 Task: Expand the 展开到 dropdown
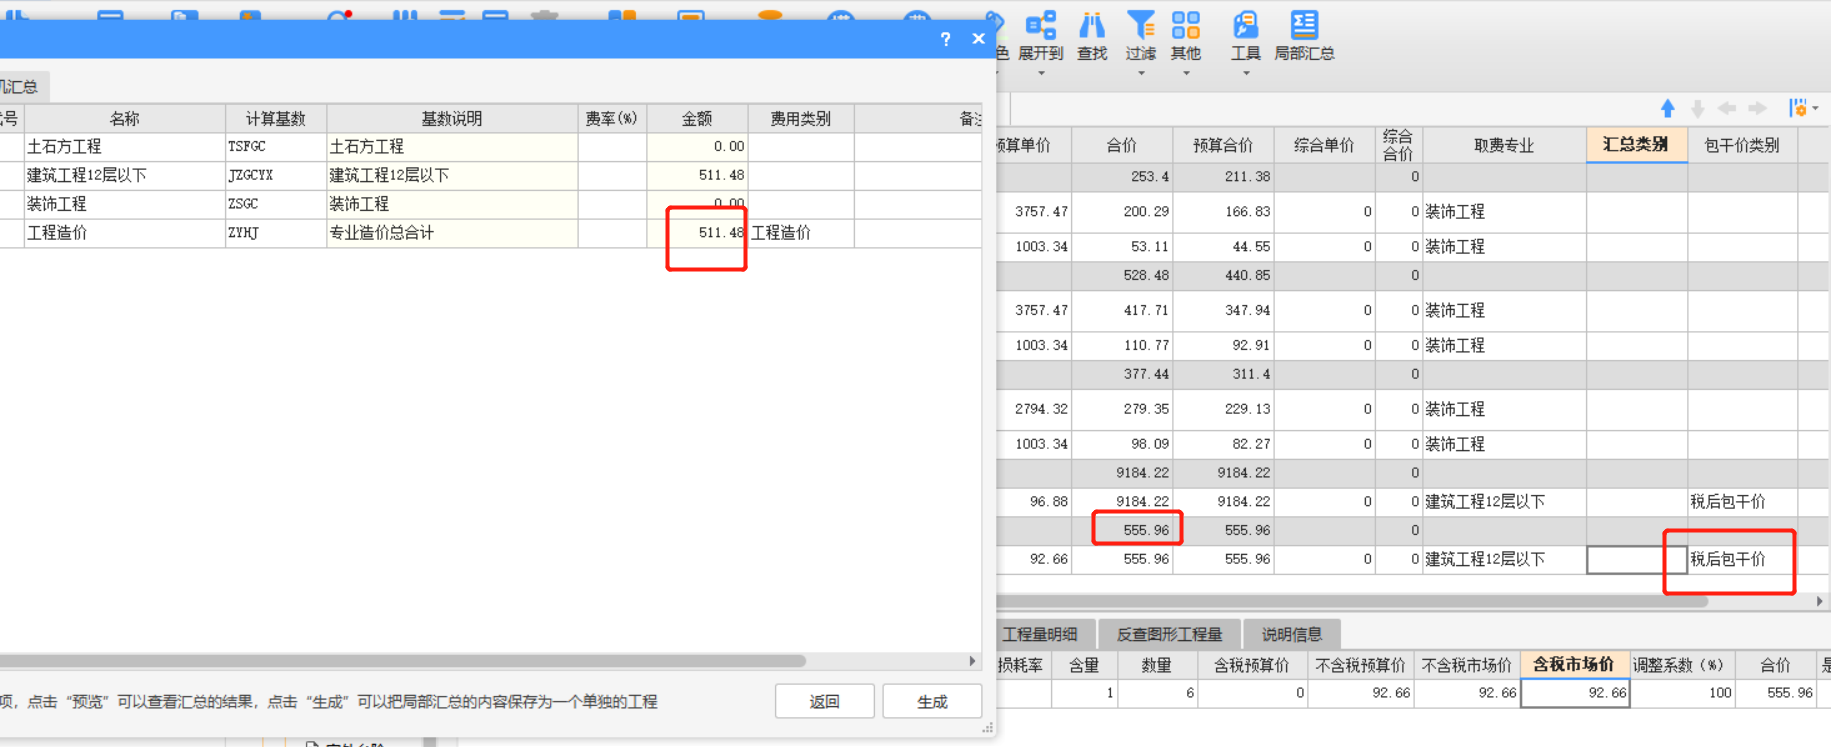(1041, 73)
